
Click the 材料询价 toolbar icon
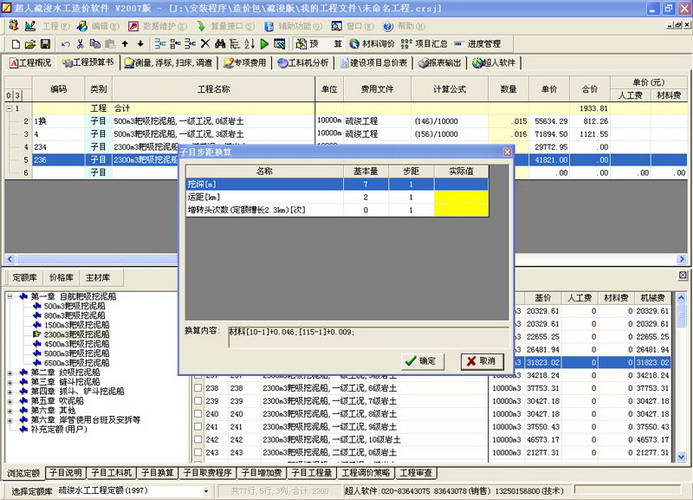pyautogui.click(x=370, y=44)
